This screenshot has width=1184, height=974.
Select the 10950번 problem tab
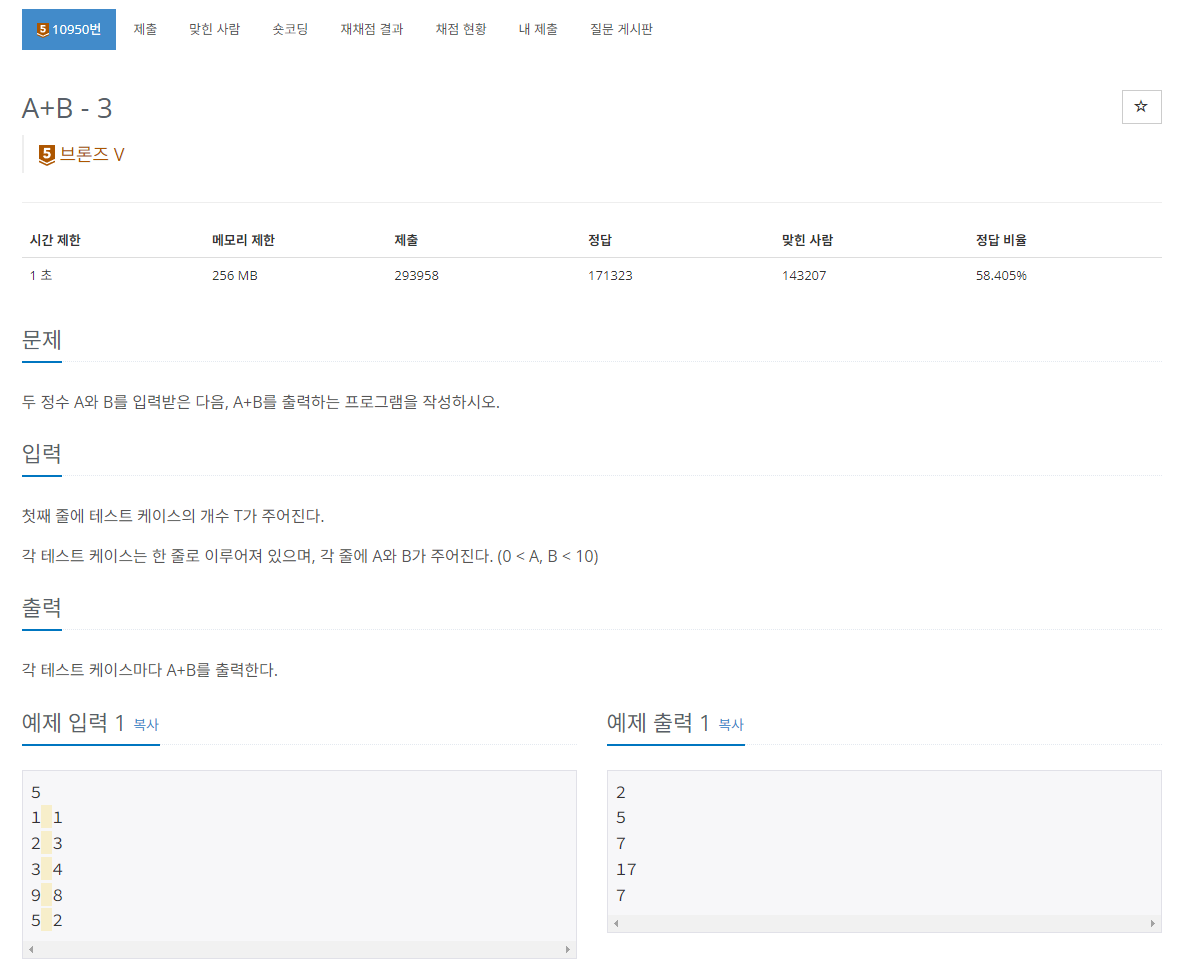(68, 29)
